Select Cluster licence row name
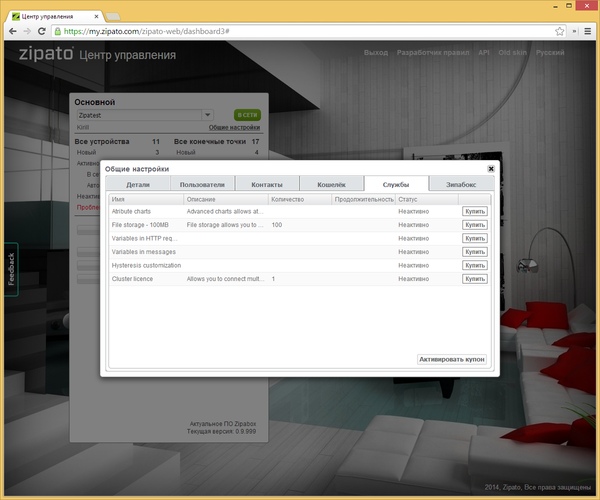The width and height of the screenshot is (600, 500). (132, 279)
